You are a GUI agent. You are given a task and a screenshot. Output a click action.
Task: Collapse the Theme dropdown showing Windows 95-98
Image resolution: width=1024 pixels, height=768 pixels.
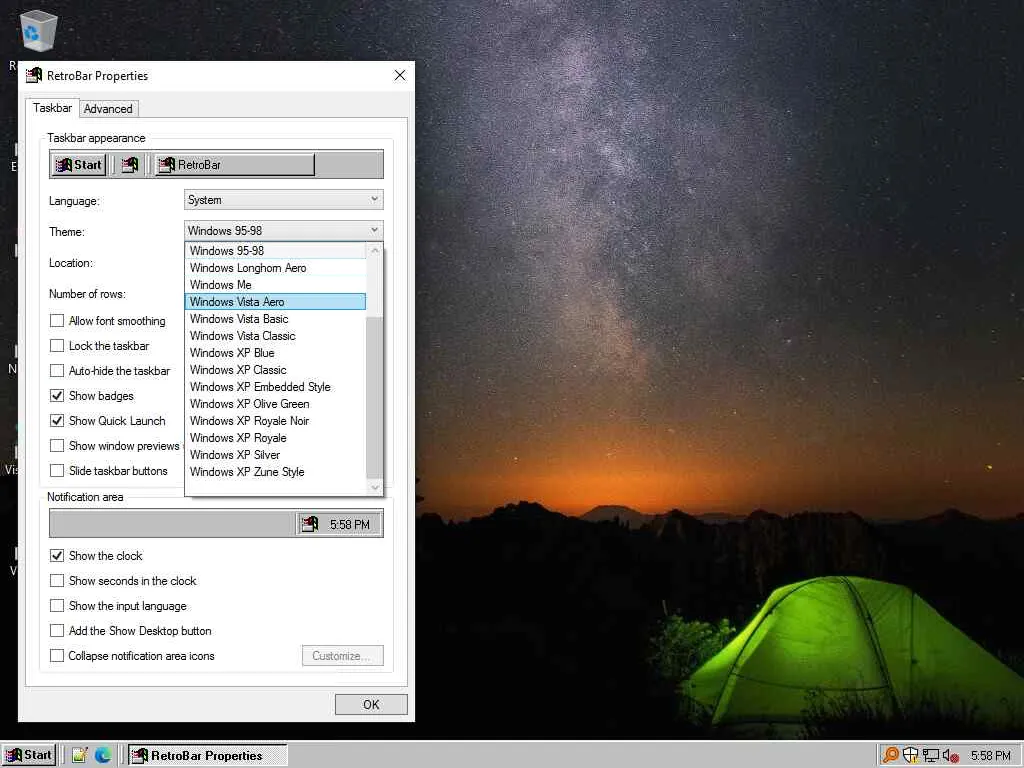click(283, 231)
